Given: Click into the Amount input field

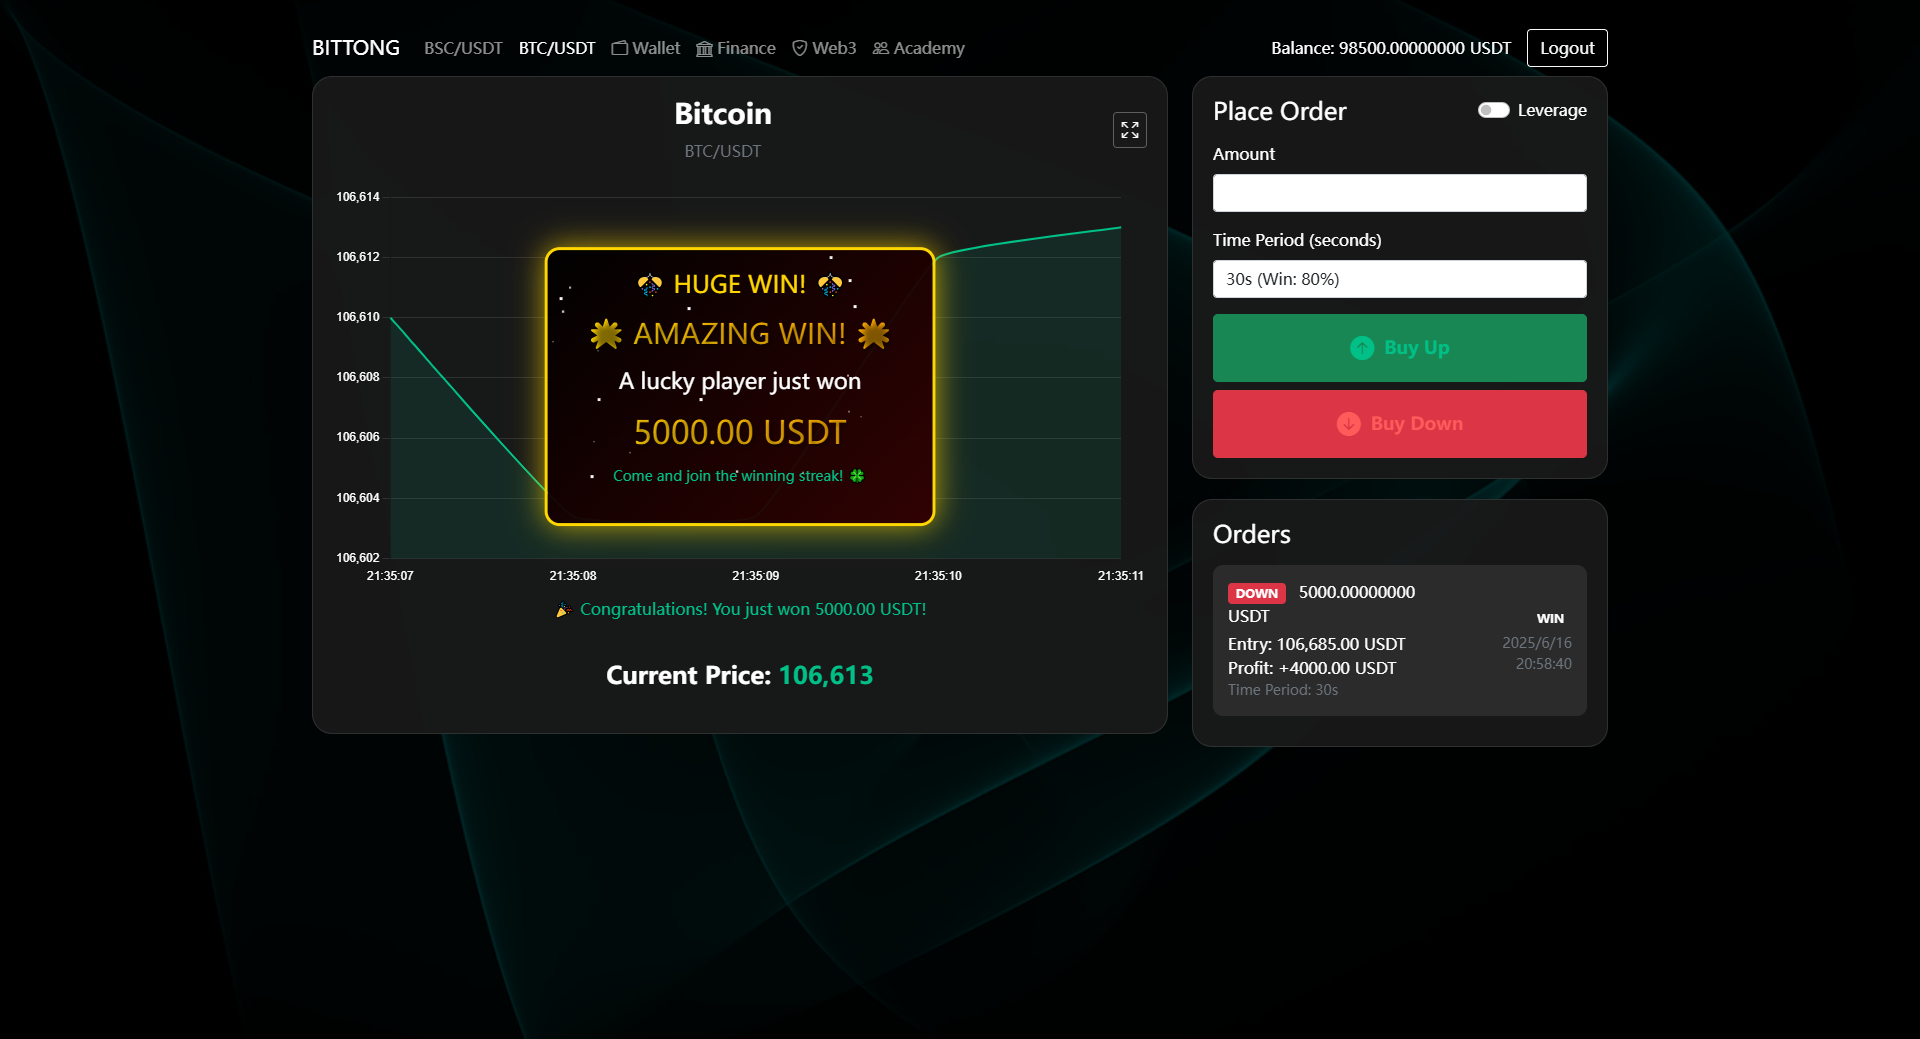Looking at the screenshot, I should [x=1399, y=193].
